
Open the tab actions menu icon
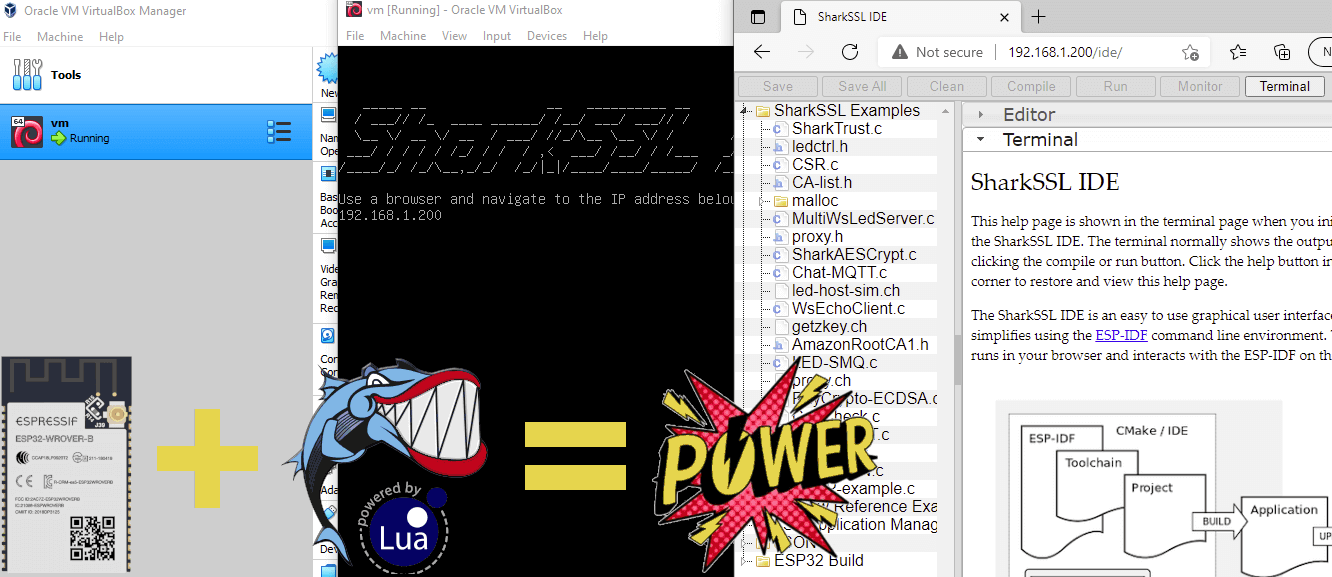pos(757,17)
